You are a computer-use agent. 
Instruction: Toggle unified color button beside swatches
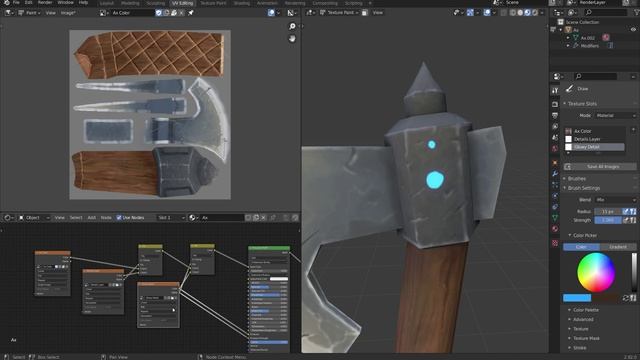tap(633, 298)
